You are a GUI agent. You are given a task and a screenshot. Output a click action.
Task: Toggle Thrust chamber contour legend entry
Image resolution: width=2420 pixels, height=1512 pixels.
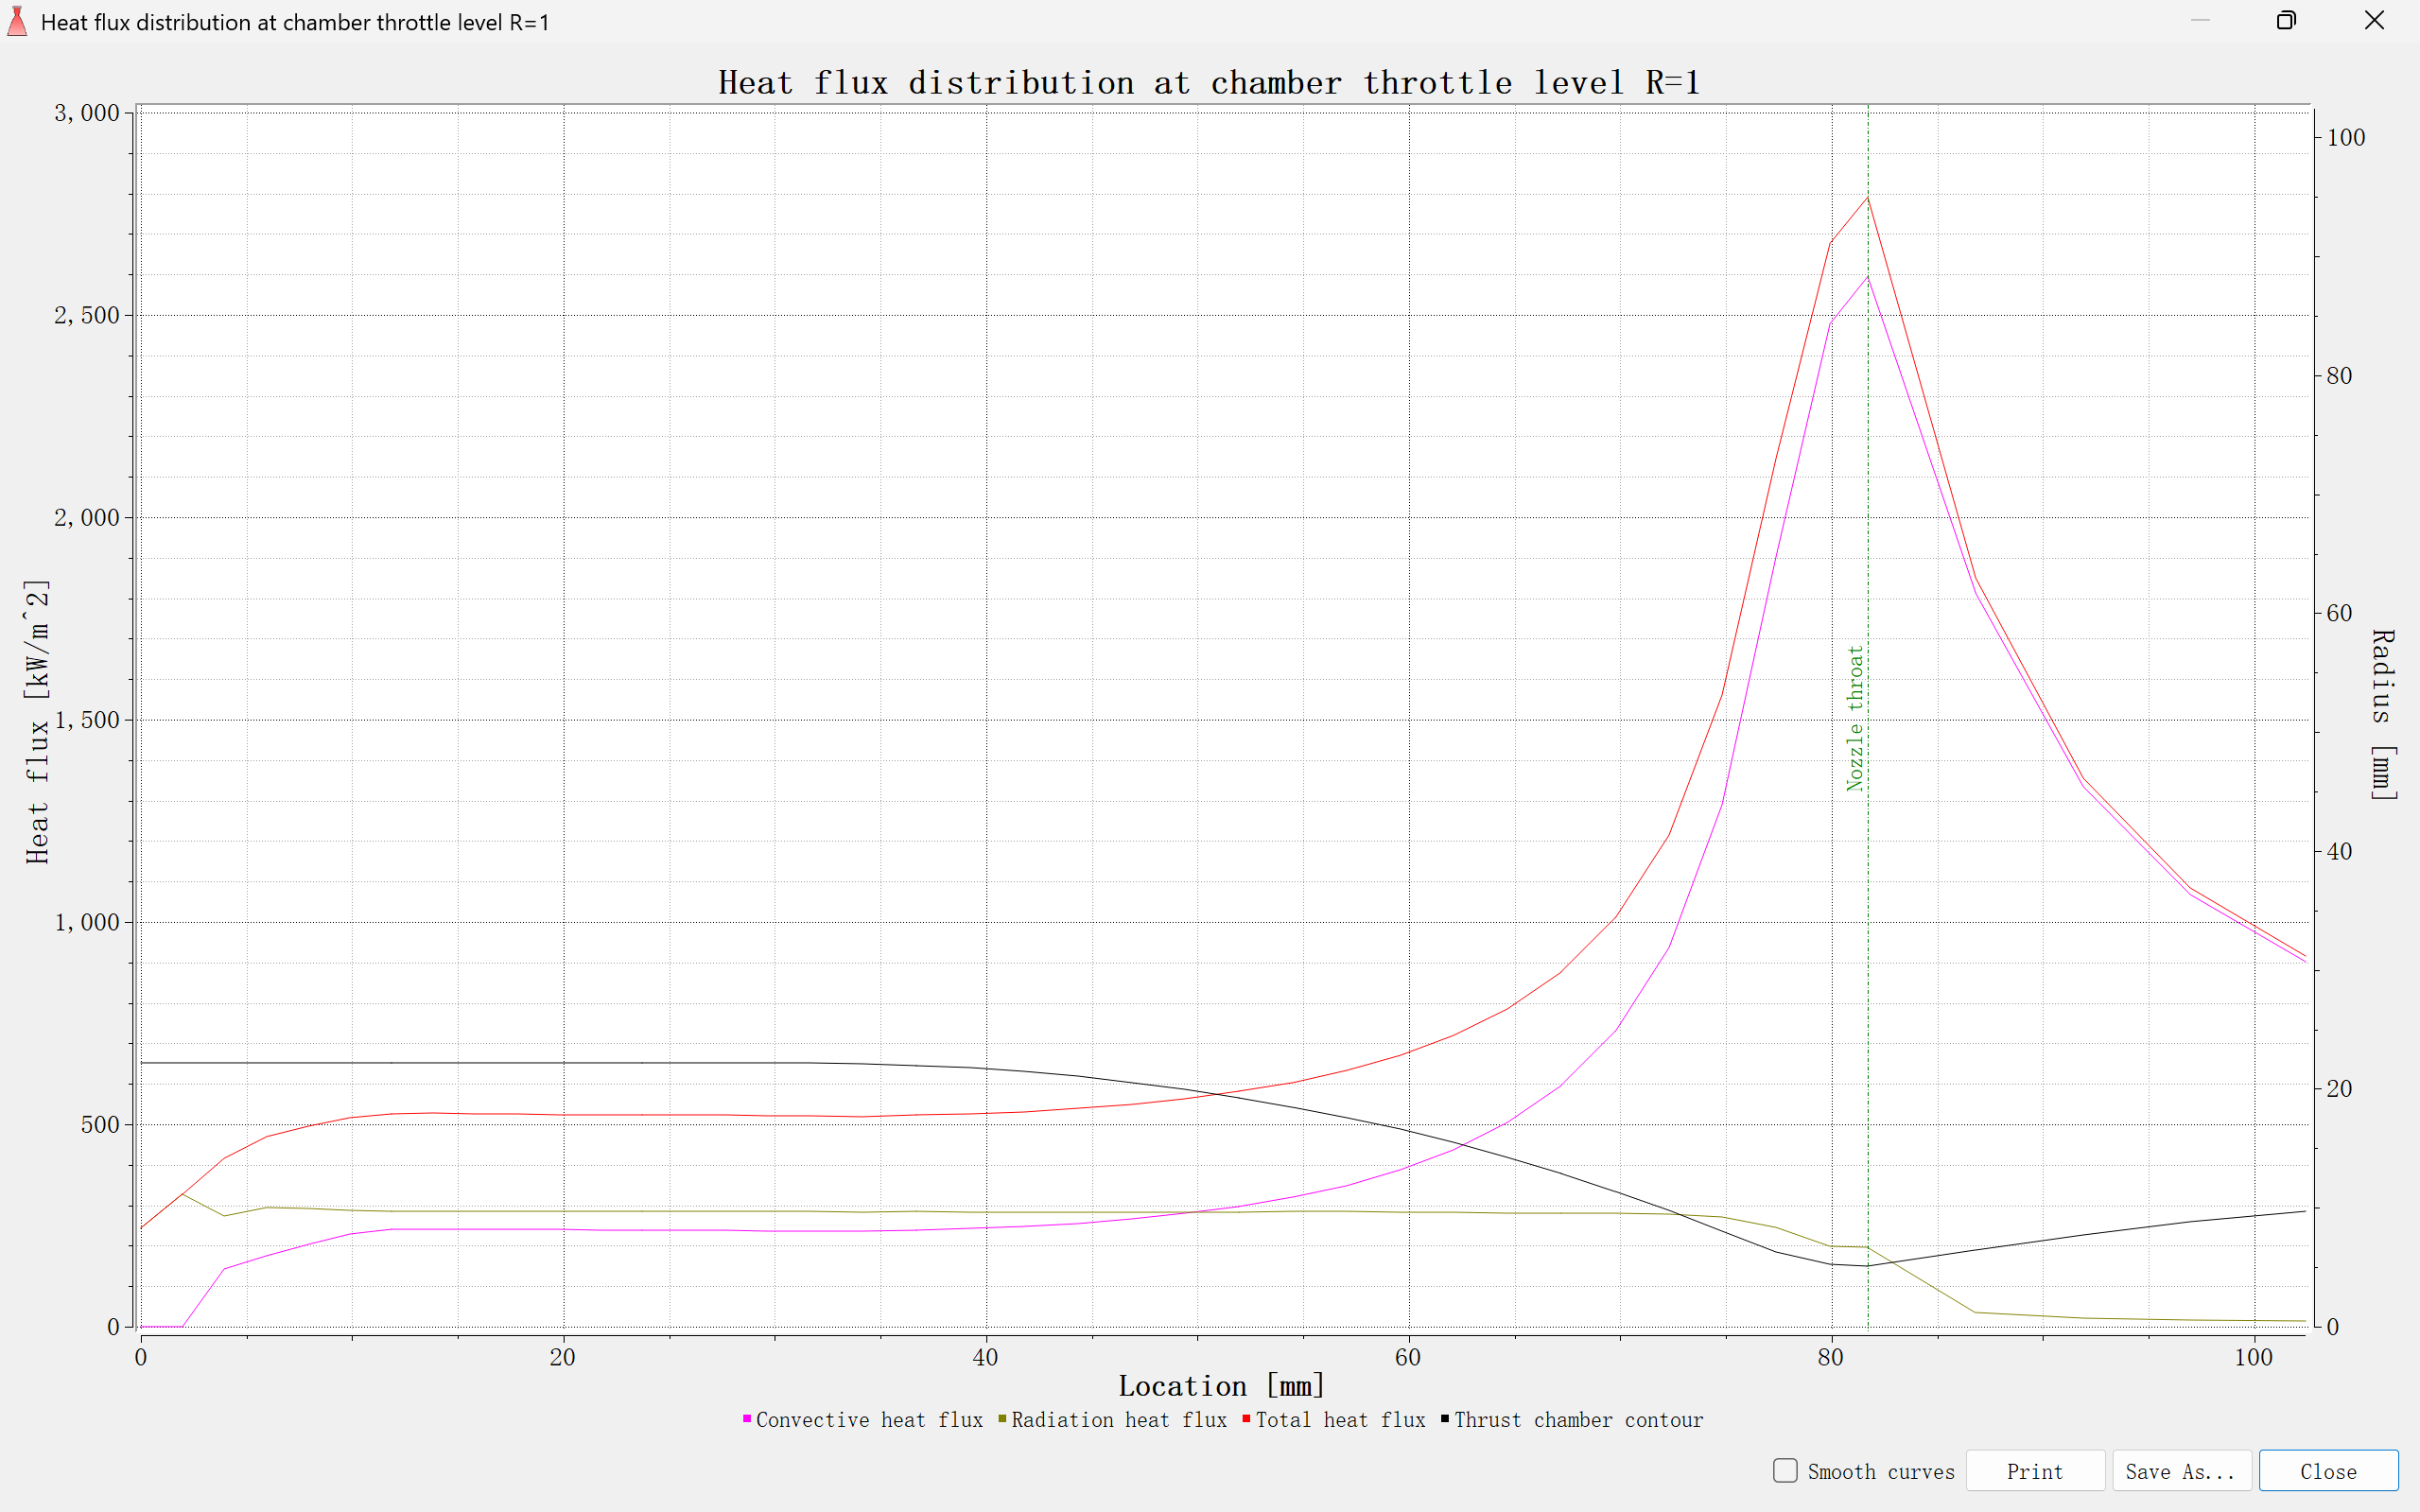pos(1578,1419)
